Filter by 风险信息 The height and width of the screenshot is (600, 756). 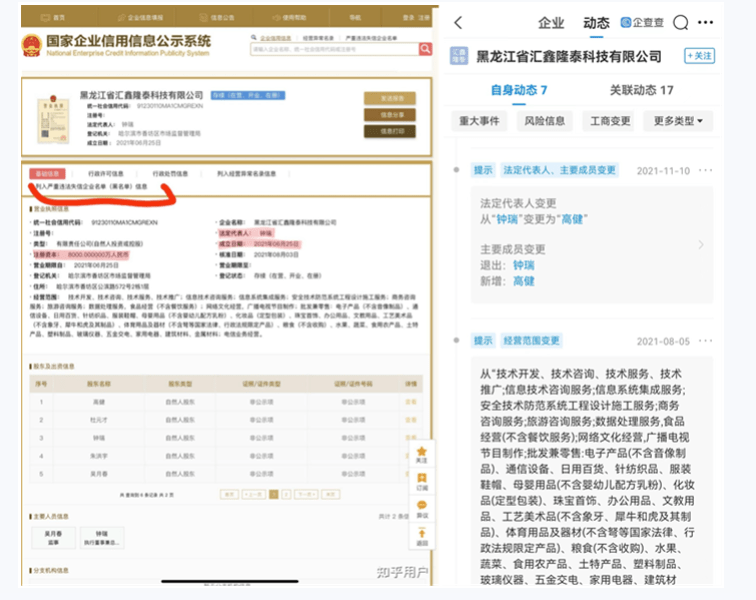(x=545, y=121)
